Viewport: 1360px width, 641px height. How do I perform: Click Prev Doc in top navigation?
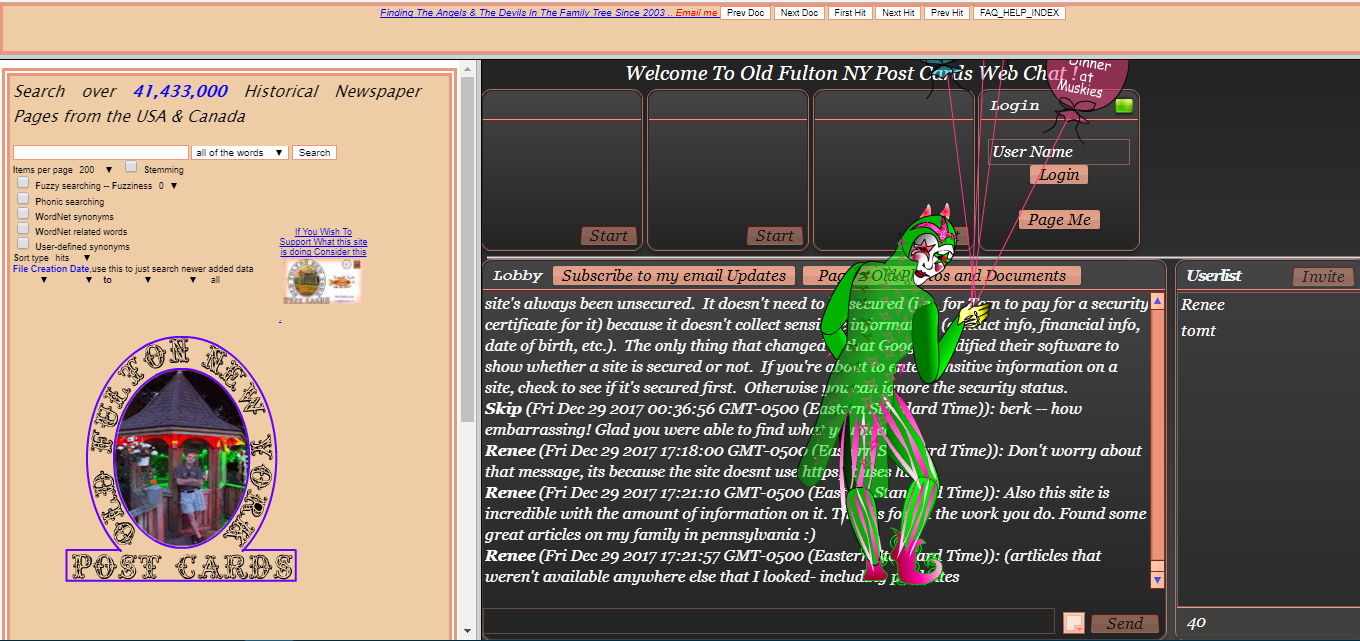coord(745,13)
